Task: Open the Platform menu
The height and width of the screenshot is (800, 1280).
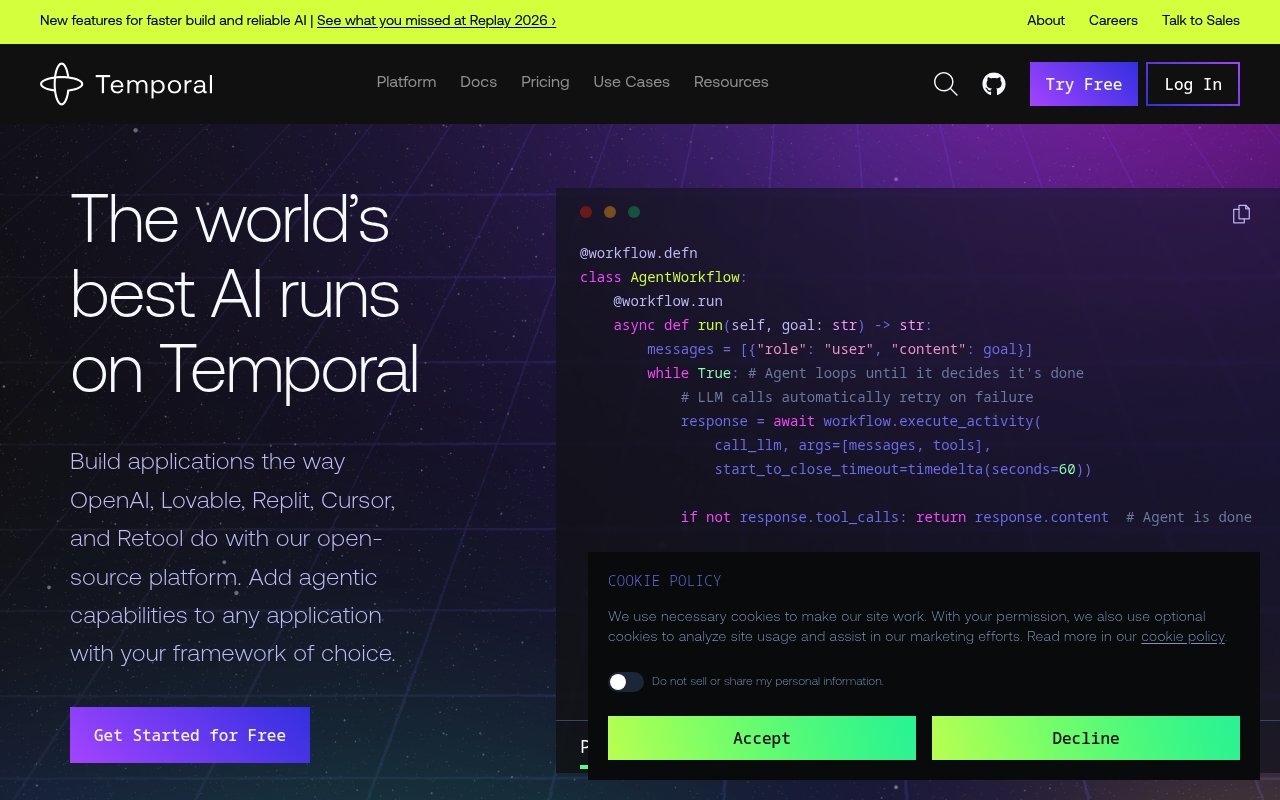Action: tap(406, 82)
